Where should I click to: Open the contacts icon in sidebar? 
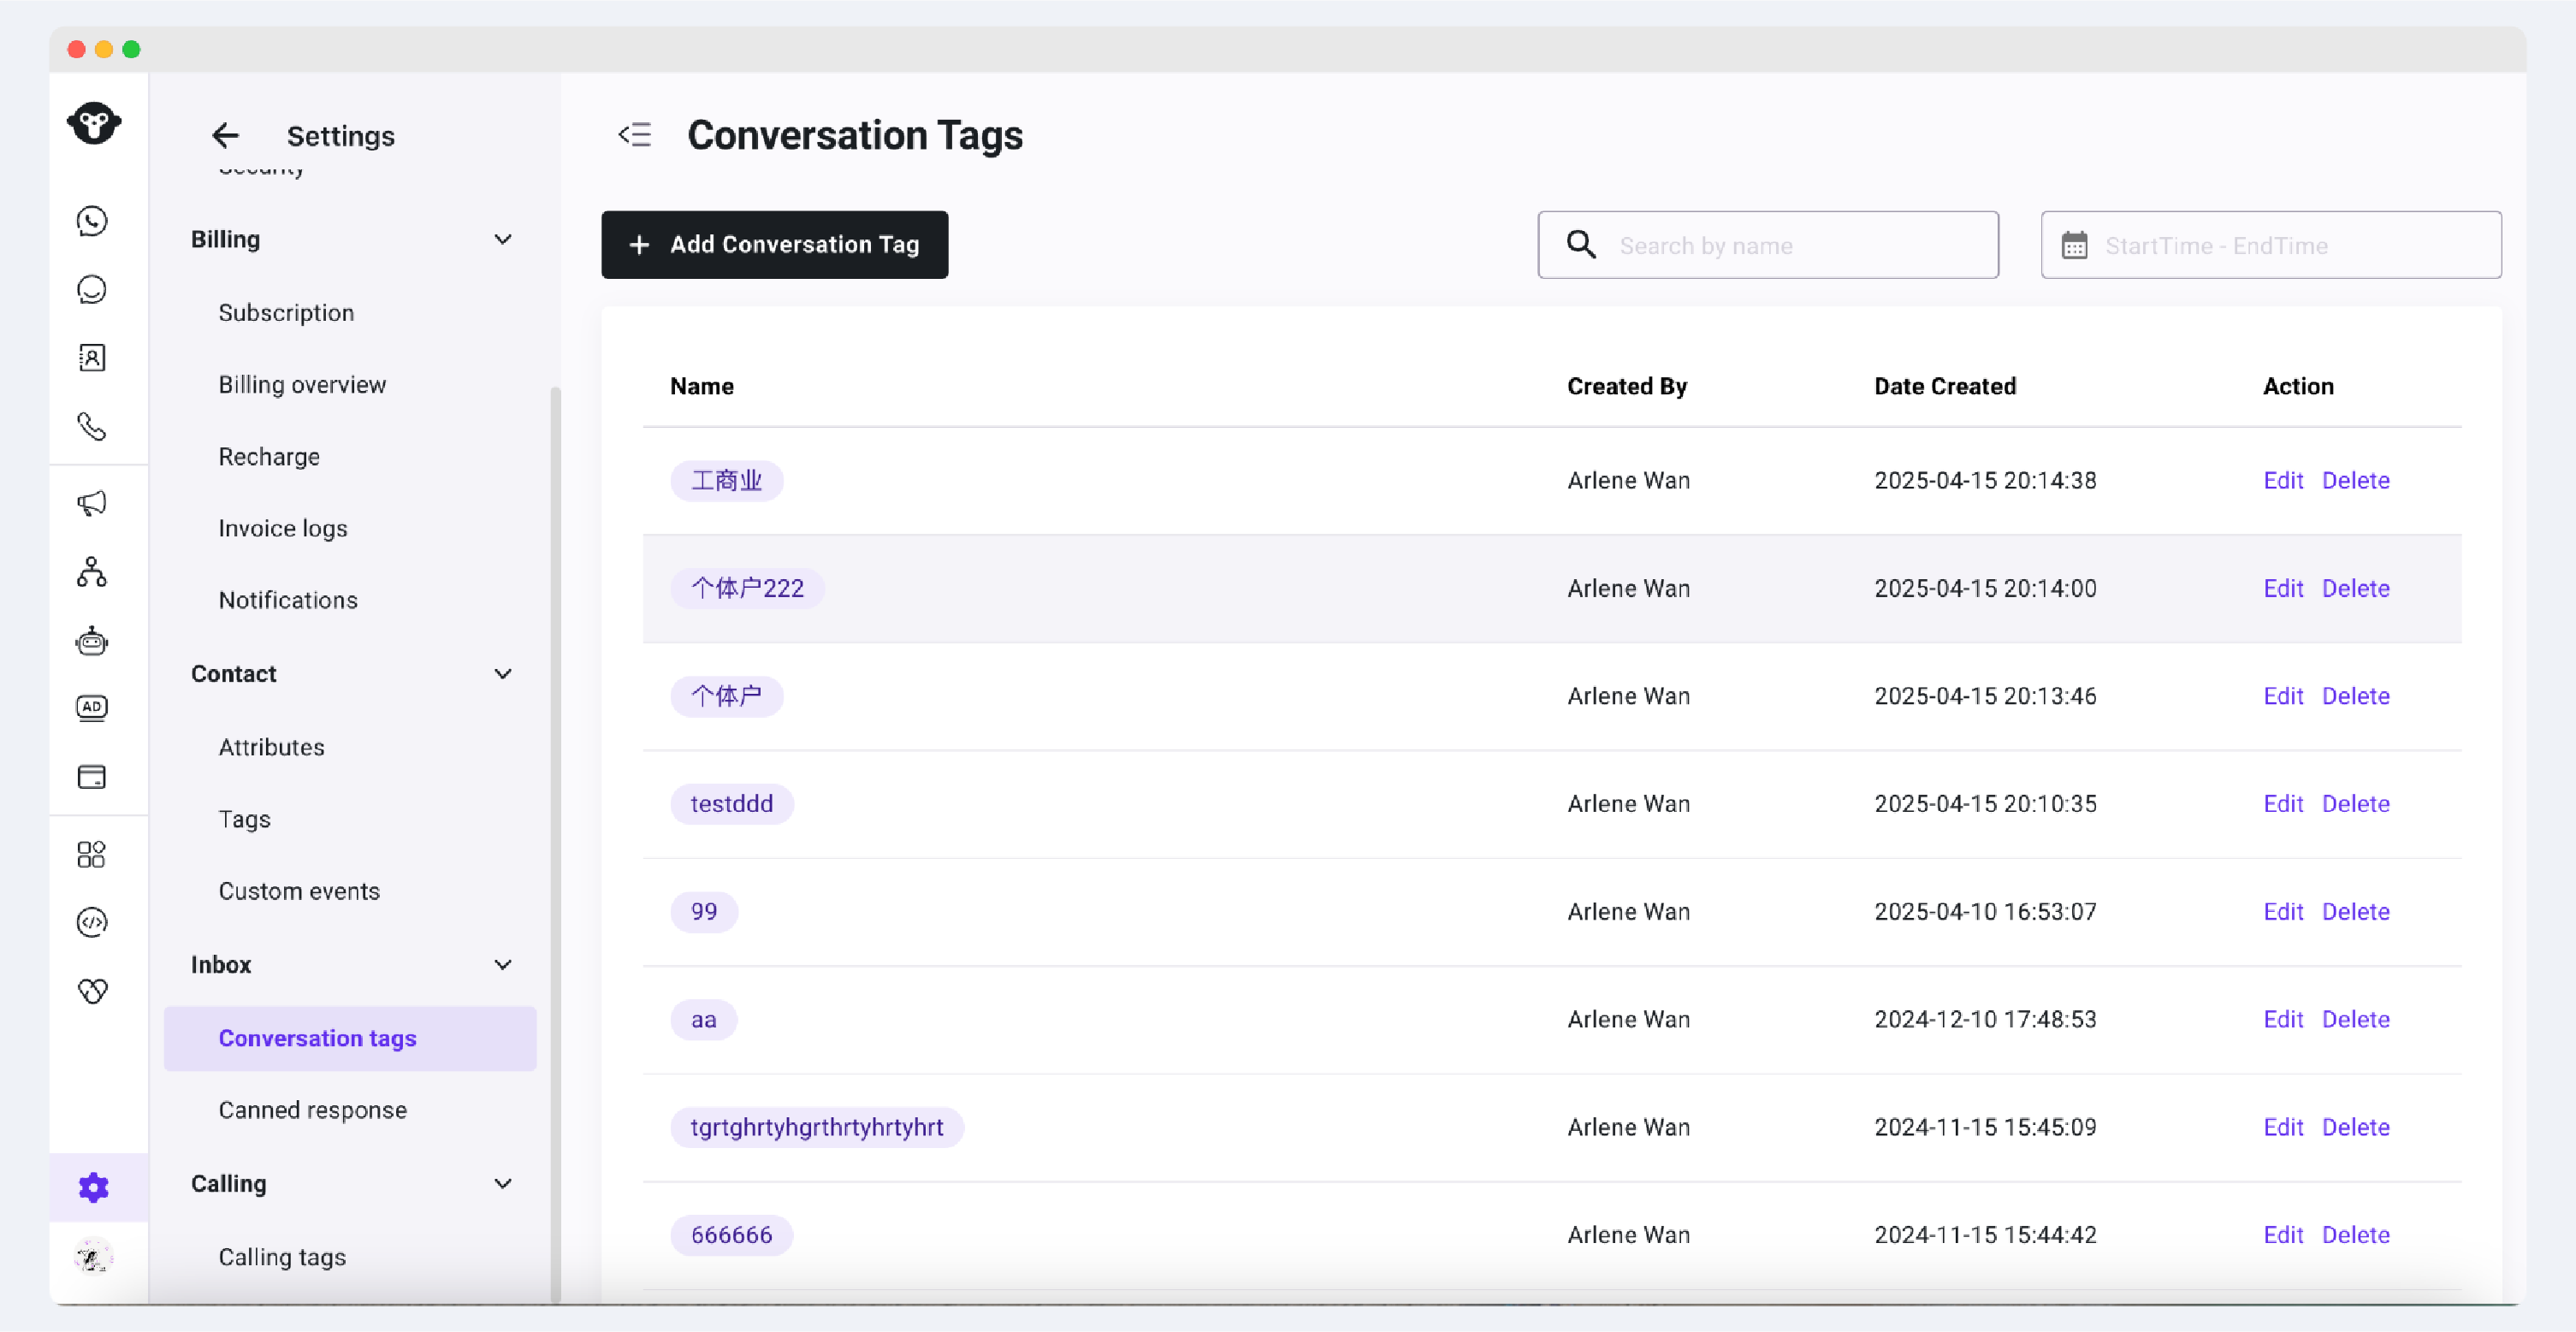92,358
